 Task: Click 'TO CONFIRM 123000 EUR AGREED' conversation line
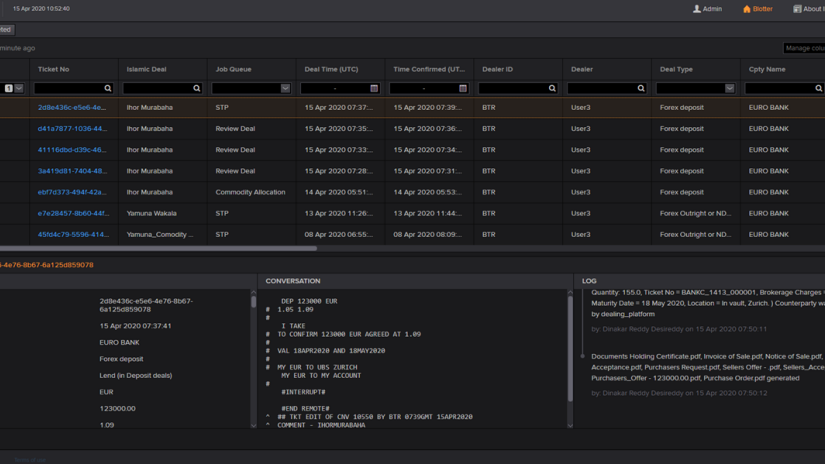tap(349, 334)
